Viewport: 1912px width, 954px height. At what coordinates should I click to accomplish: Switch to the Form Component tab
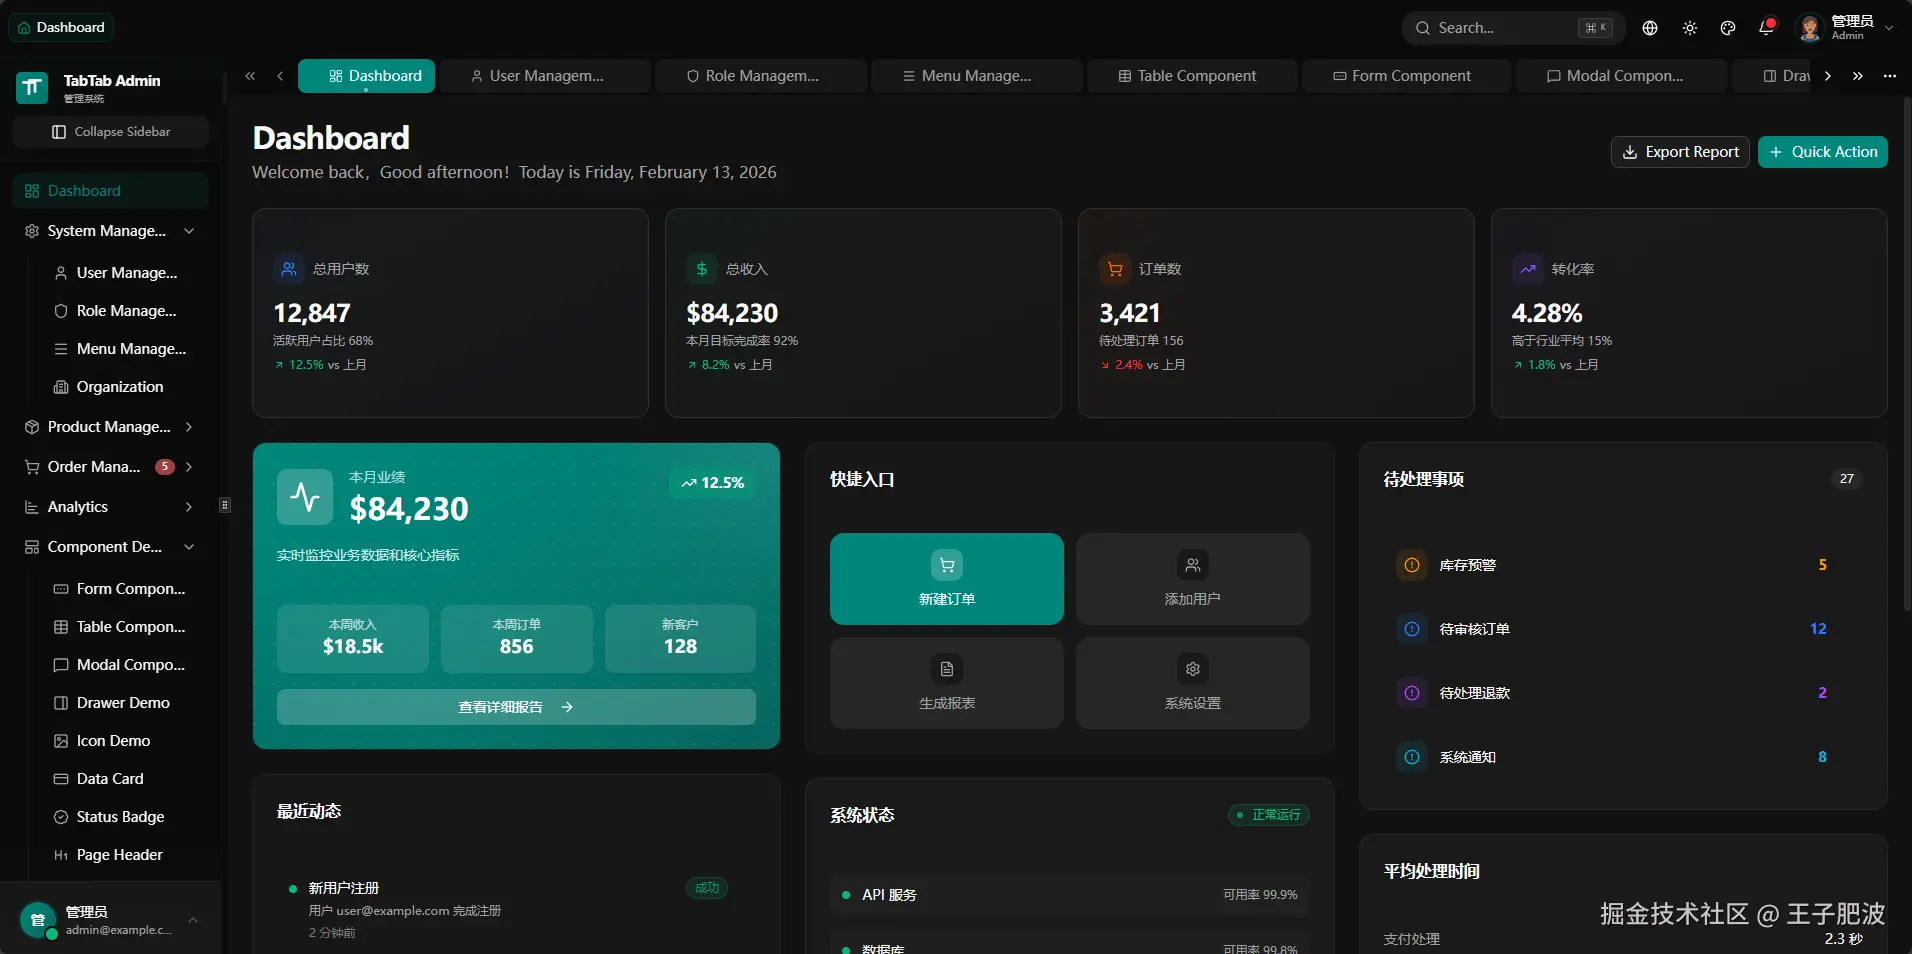(1407, 76)
